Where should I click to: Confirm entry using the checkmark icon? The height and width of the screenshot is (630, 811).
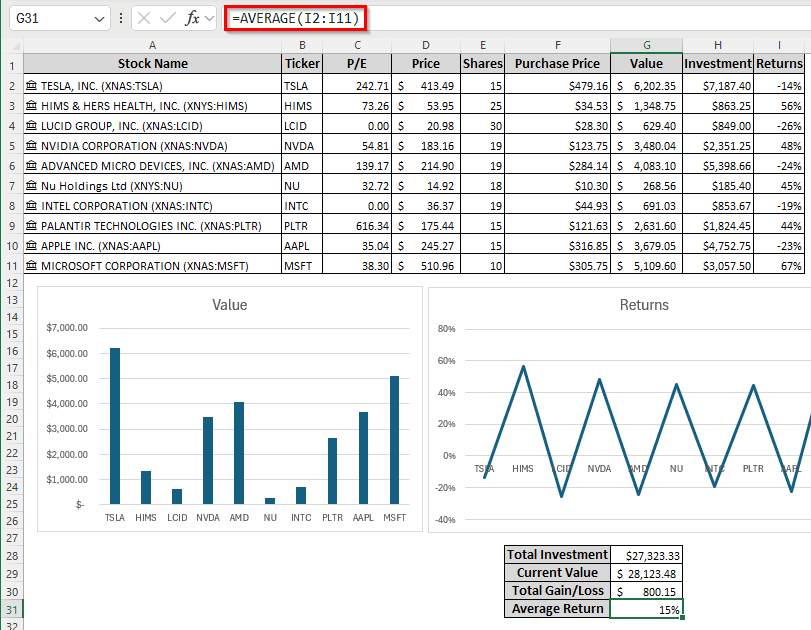point(164,18)
